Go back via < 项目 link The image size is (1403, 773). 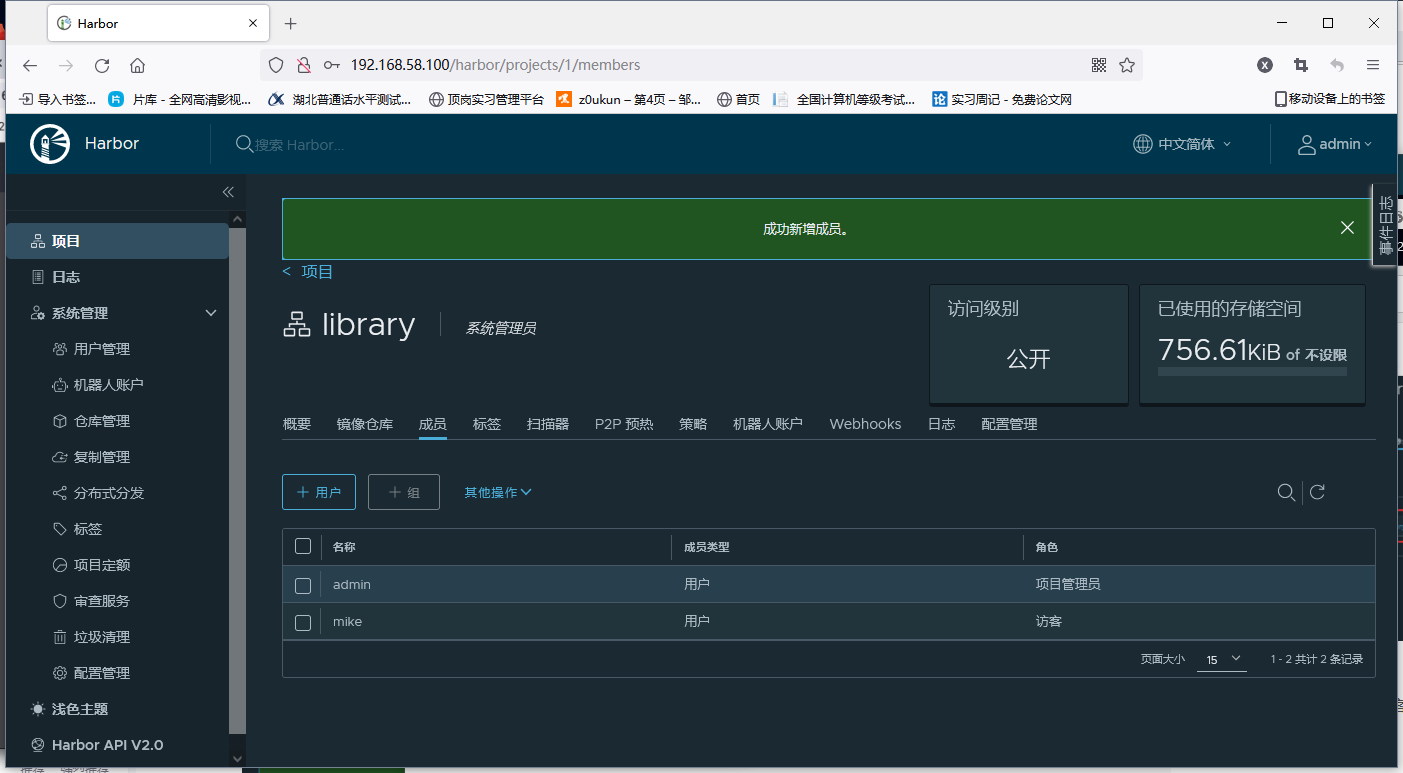click(308, 272)
